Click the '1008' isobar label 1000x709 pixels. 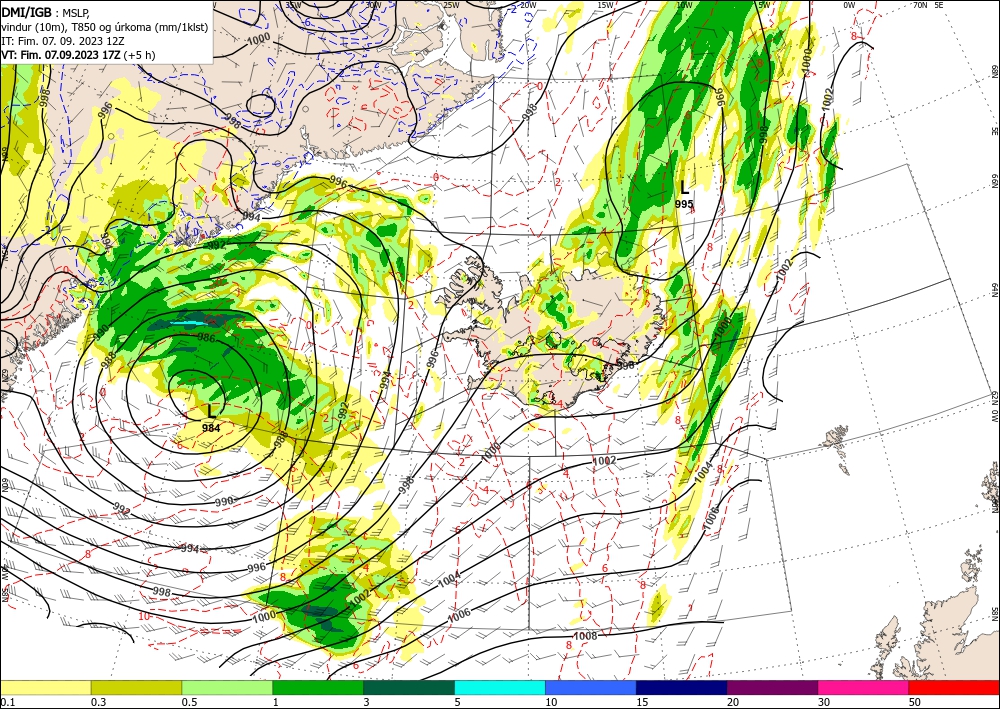pos(585,636)
